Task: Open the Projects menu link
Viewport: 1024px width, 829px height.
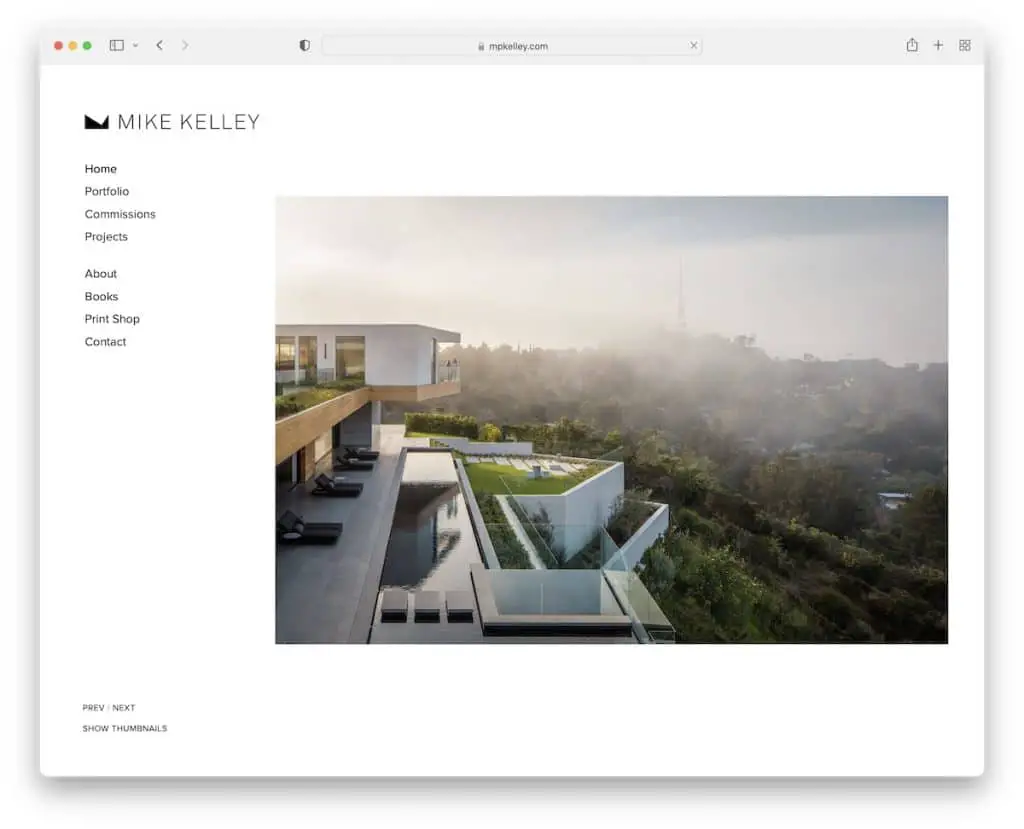Action: pyautogui.click(x=106, y=236)
